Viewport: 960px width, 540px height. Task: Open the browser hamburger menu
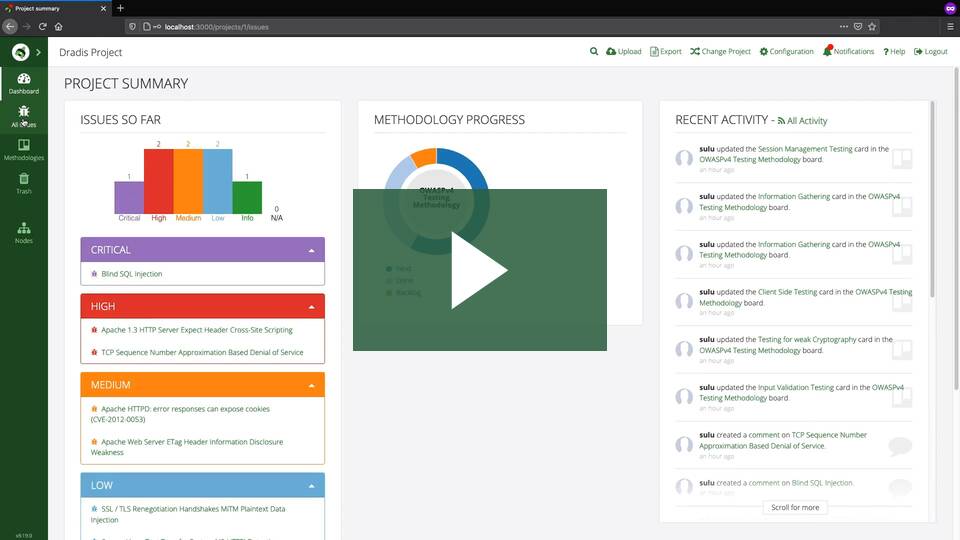click(950, 26)
